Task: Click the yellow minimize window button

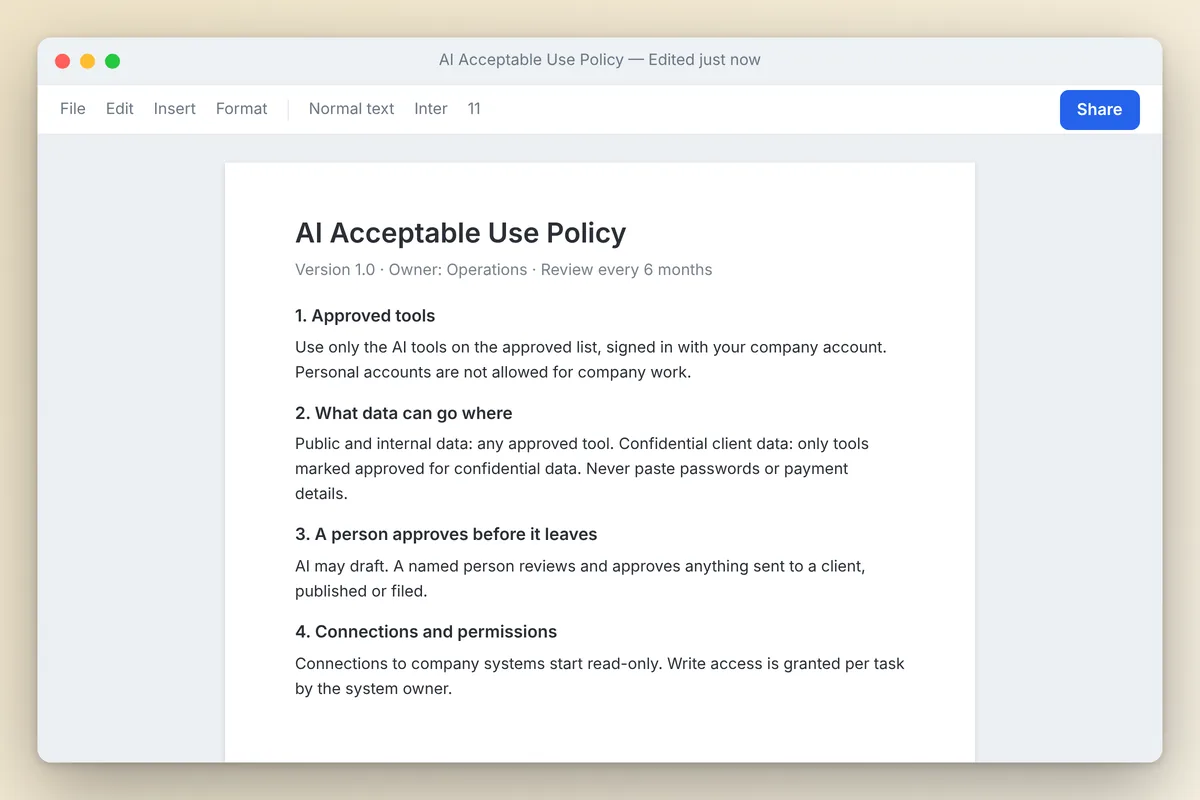Action: (x=88, y=61)
